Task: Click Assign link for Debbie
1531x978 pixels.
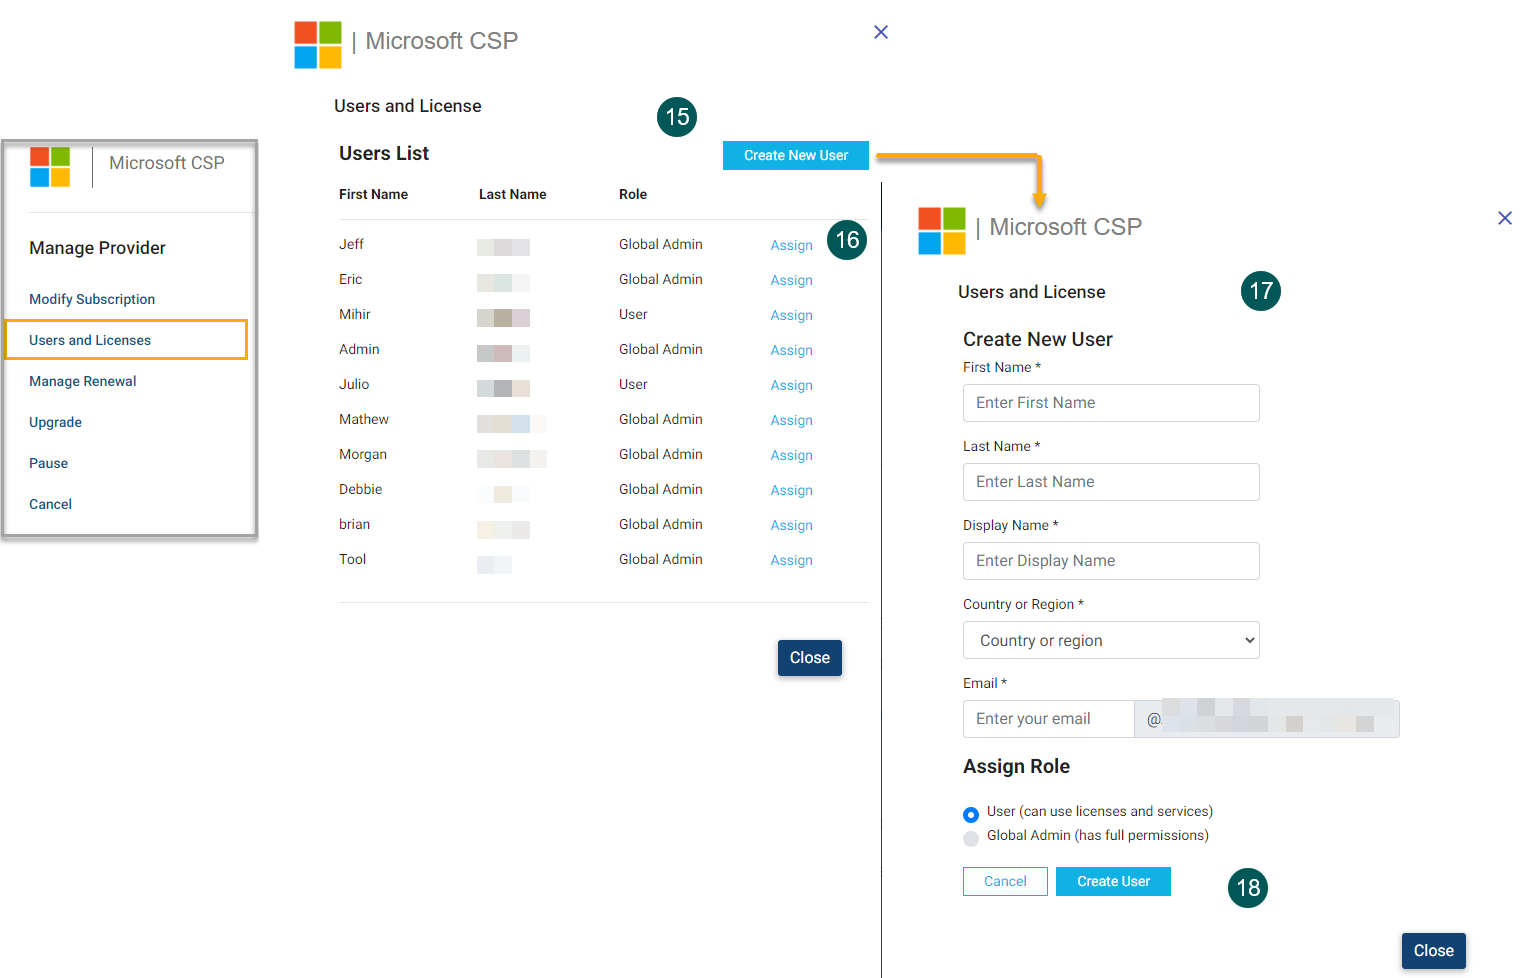Action: [791, 490]
